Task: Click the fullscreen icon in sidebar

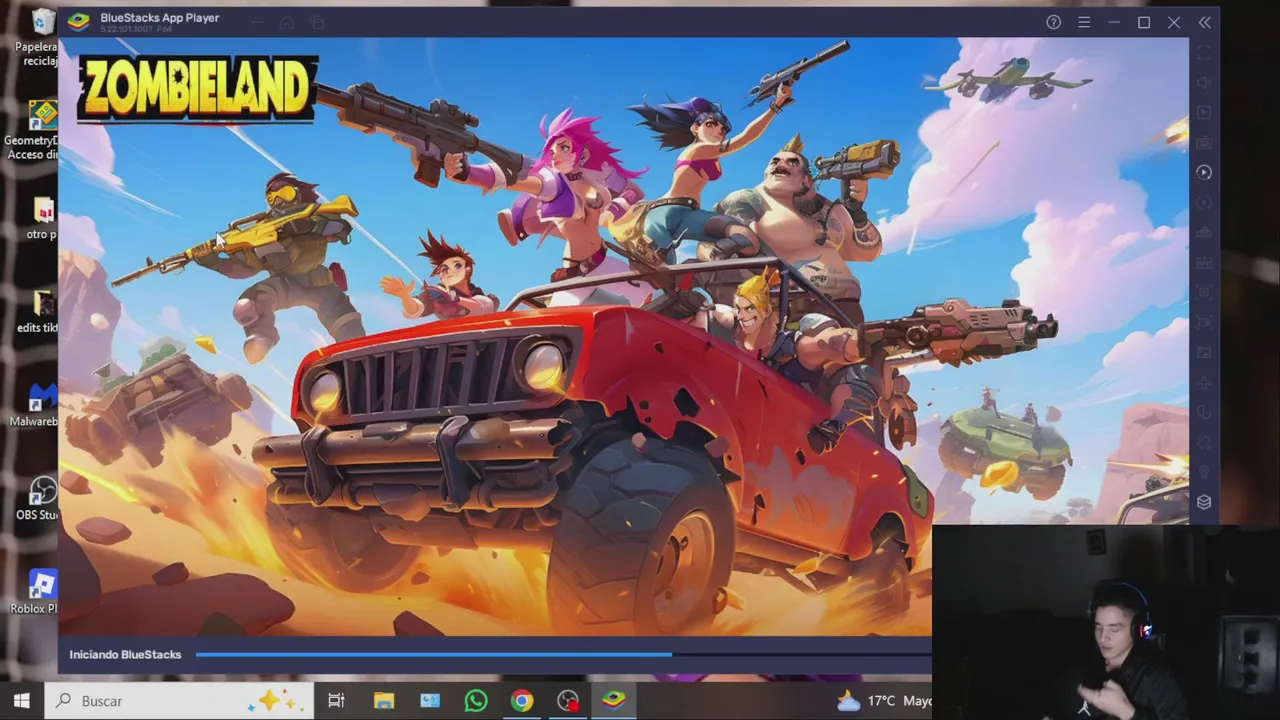Action: tap(1204, 52)
